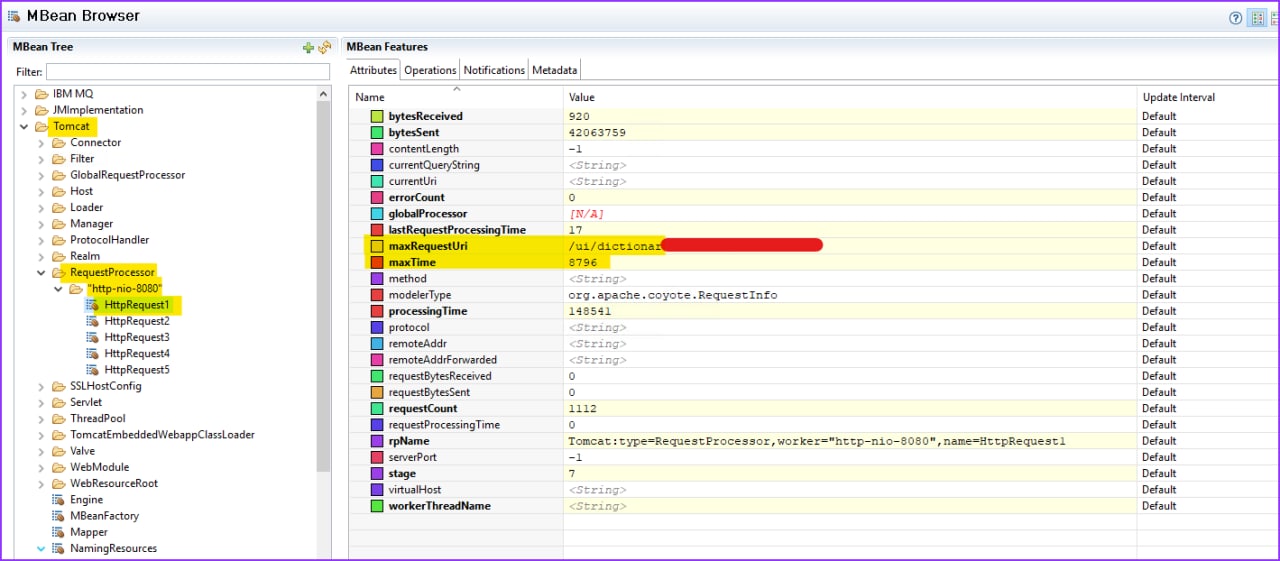Click the color icon beside workerThreadName
The image size is (1280, 561).
point(377,506)
